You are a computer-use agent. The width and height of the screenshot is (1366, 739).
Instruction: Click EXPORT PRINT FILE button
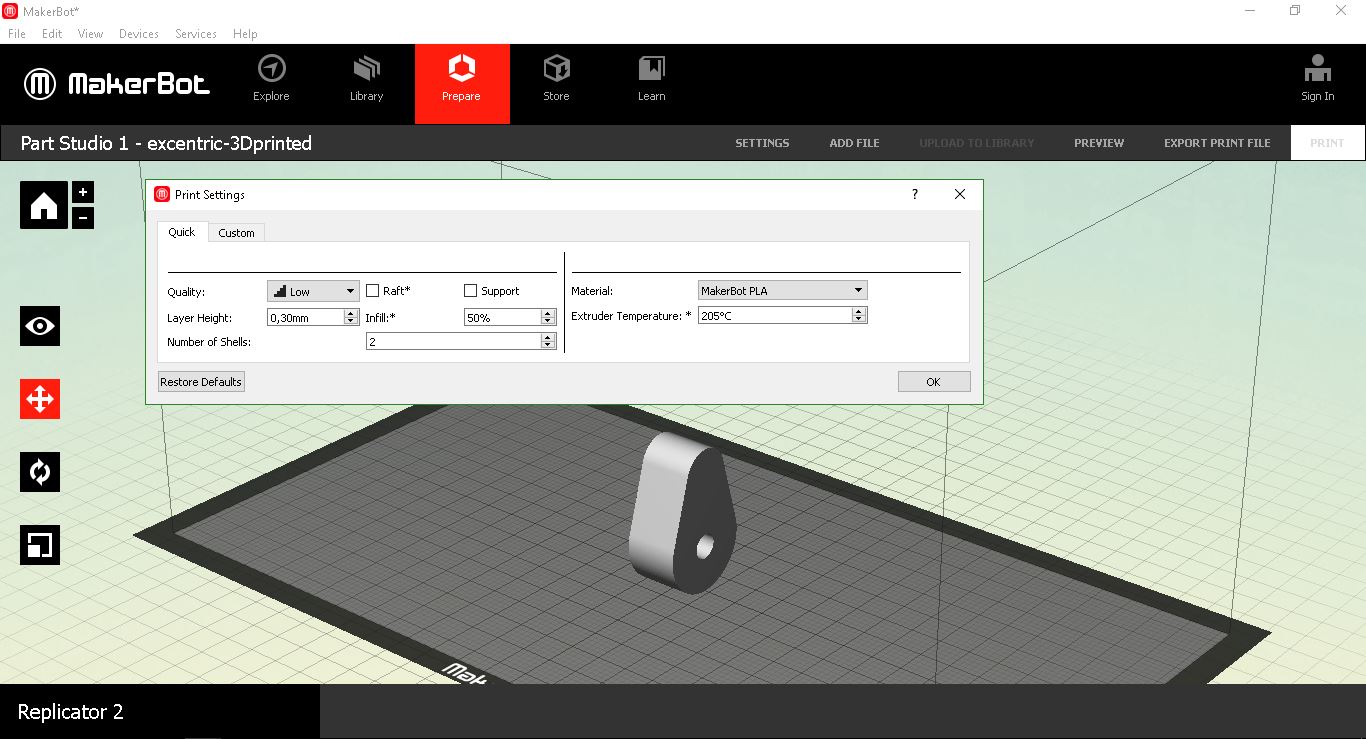pyautogui.click(x=1217, y=143)
